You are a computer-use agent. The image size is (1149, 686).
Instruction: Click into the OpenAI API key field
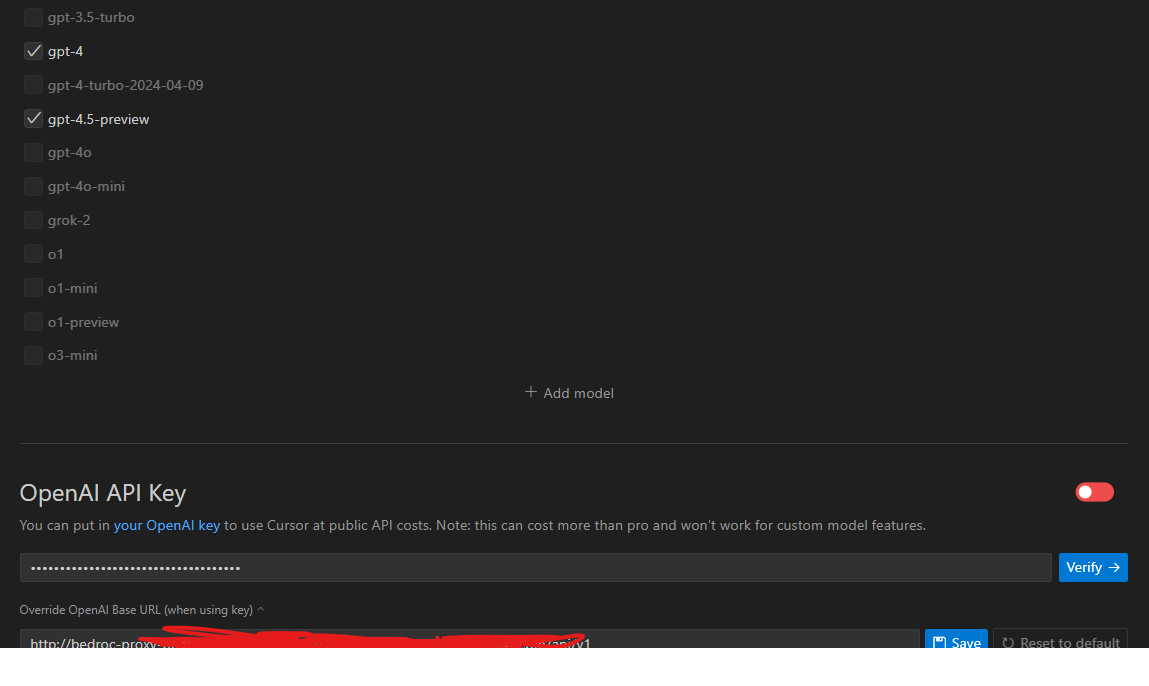535,567
